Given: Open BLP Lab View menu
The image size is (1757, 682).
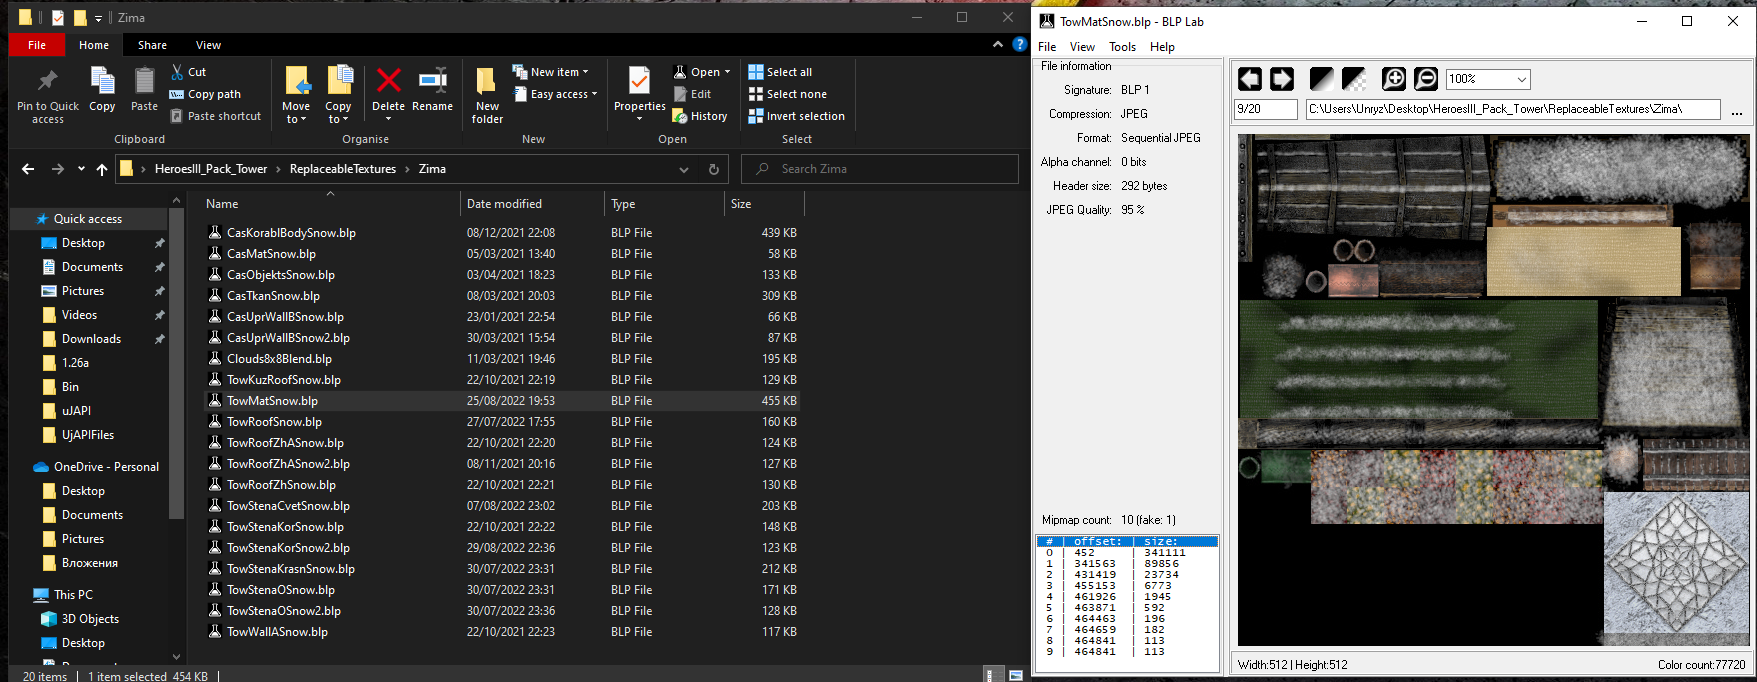Looking at the screenshot, I should pyautogui.click(x=1082, y=47).
